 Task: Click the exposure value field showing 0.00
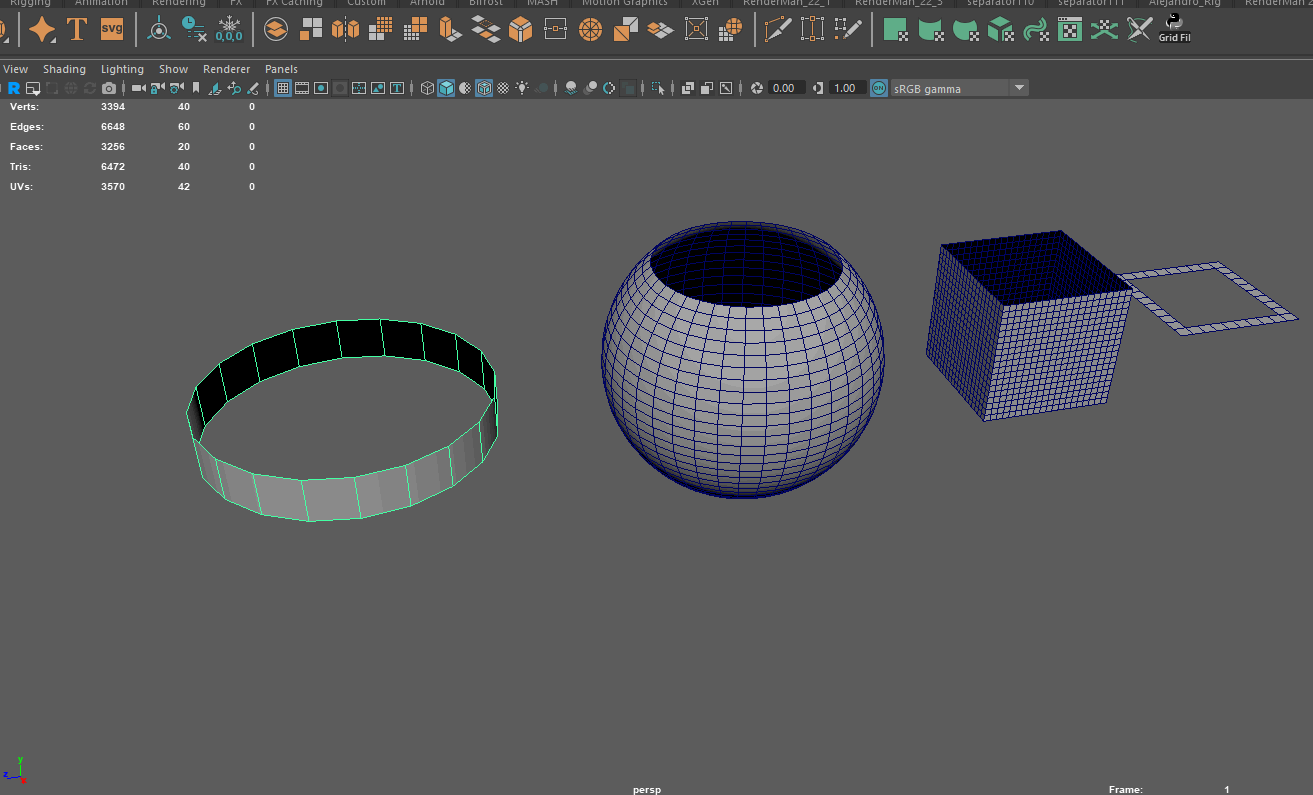point(784,88)
